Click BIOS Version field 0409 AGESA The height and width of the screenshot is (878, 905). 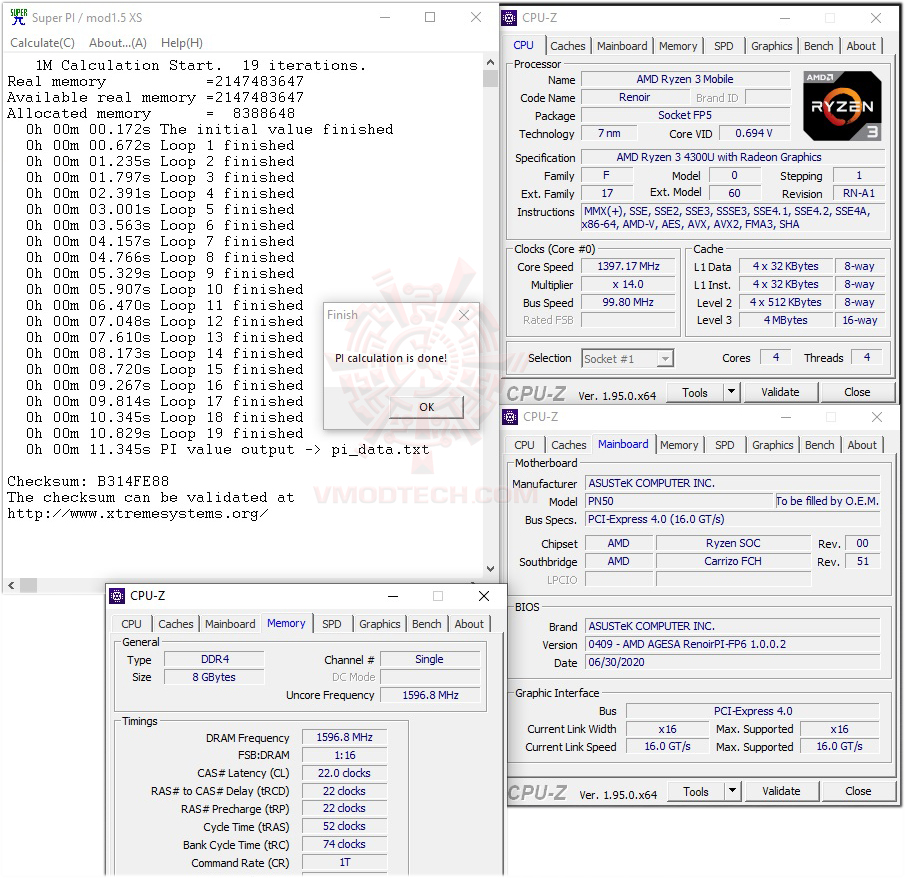(x=733, y=644)
